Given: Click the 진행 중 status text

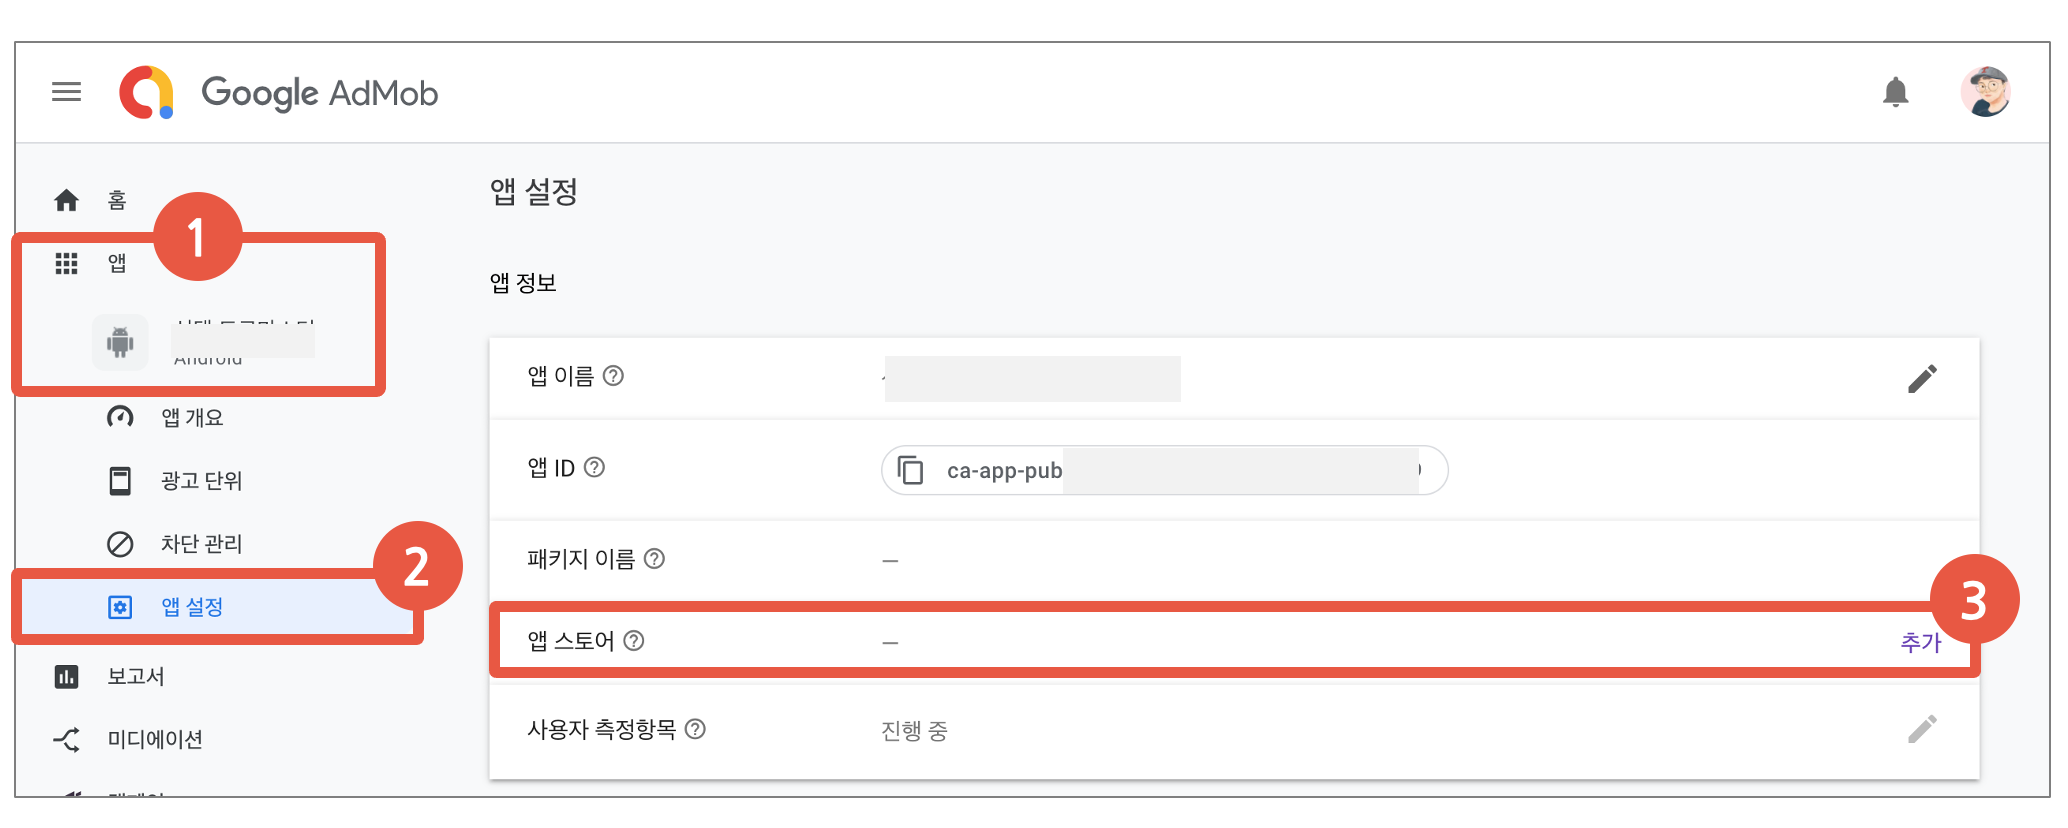Looking at the screenshot, I should pyautogui.click(x=914, y=731).
